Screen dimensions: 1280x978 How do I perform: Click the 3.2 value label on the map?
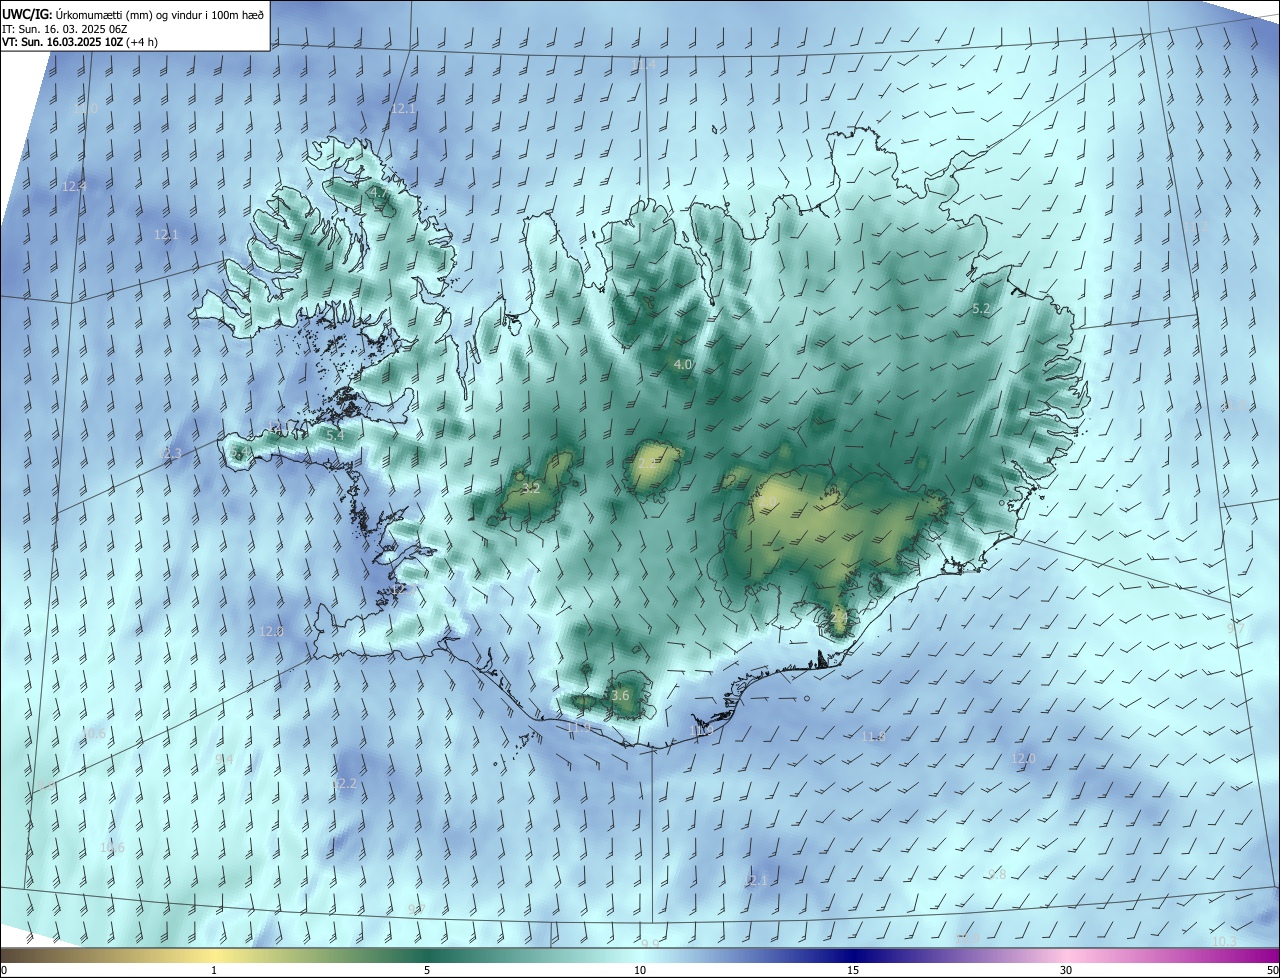pos(531,488)
